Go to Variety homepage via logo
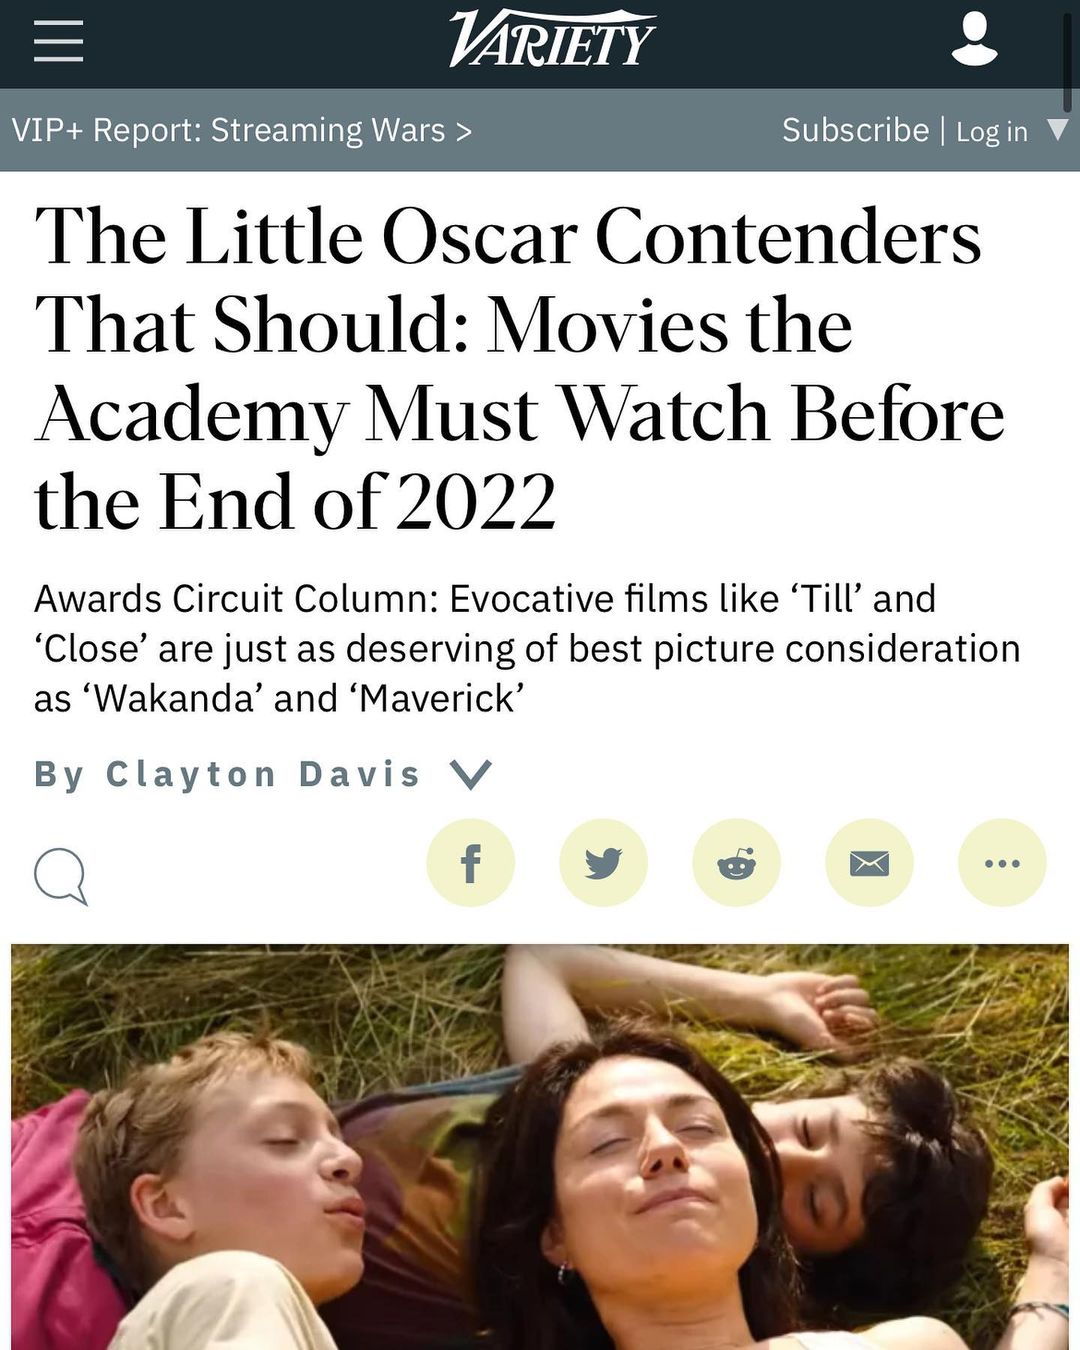 (552, 39)
